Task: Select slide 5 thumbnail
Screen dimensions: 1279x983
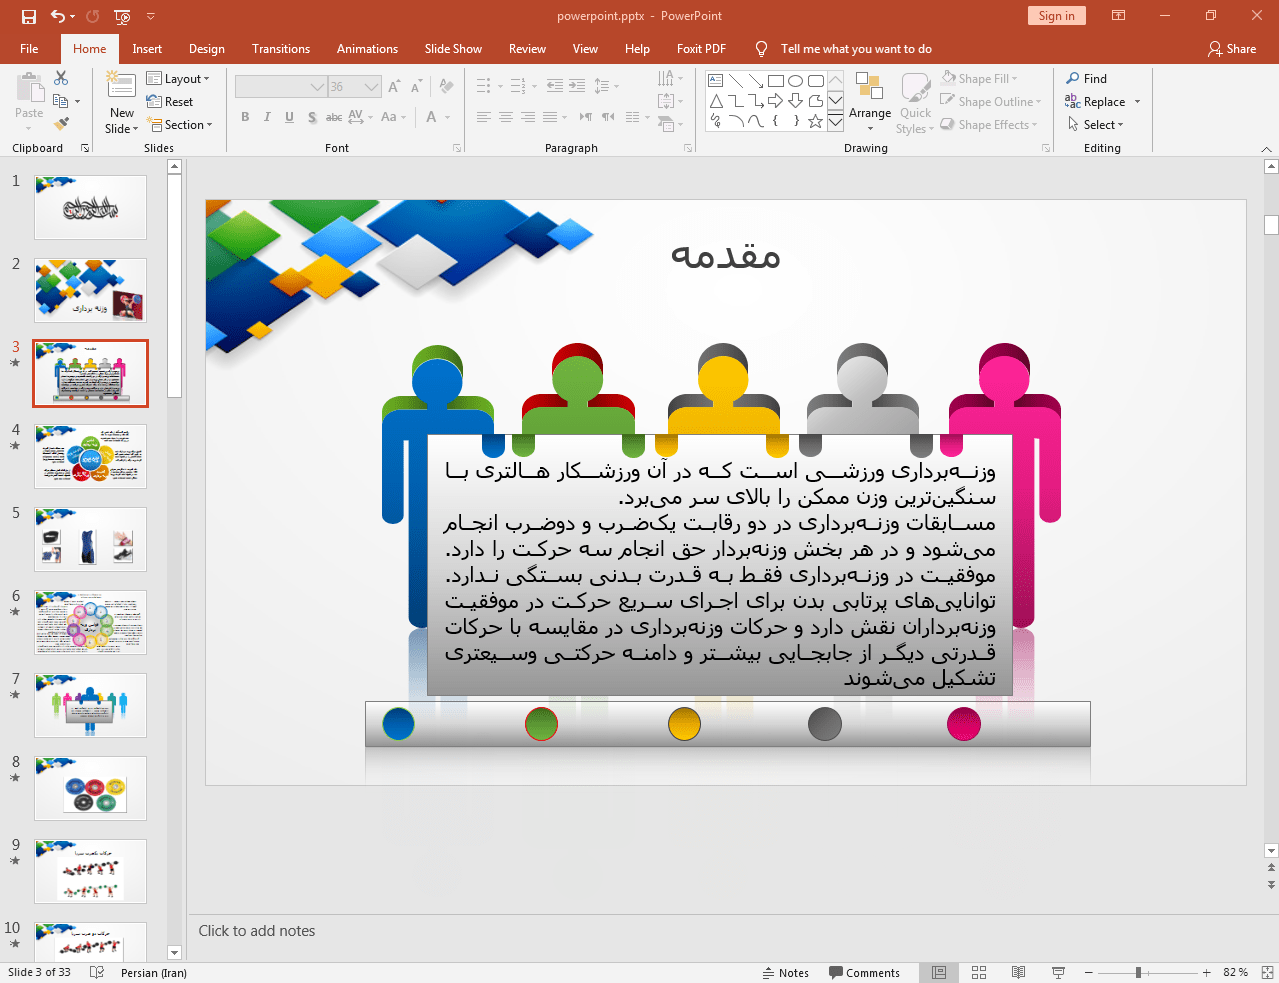Action: [x=91, y=539]
